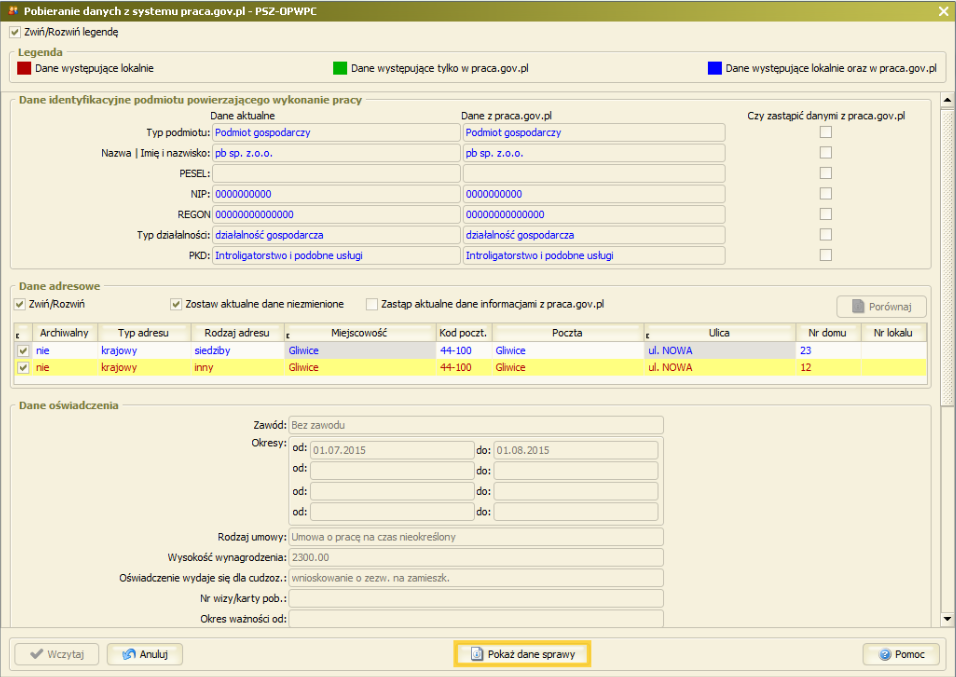Click the praca.gov.pl NIP field
This screenshot has width=956, height=677.
(x=594, y=194)
